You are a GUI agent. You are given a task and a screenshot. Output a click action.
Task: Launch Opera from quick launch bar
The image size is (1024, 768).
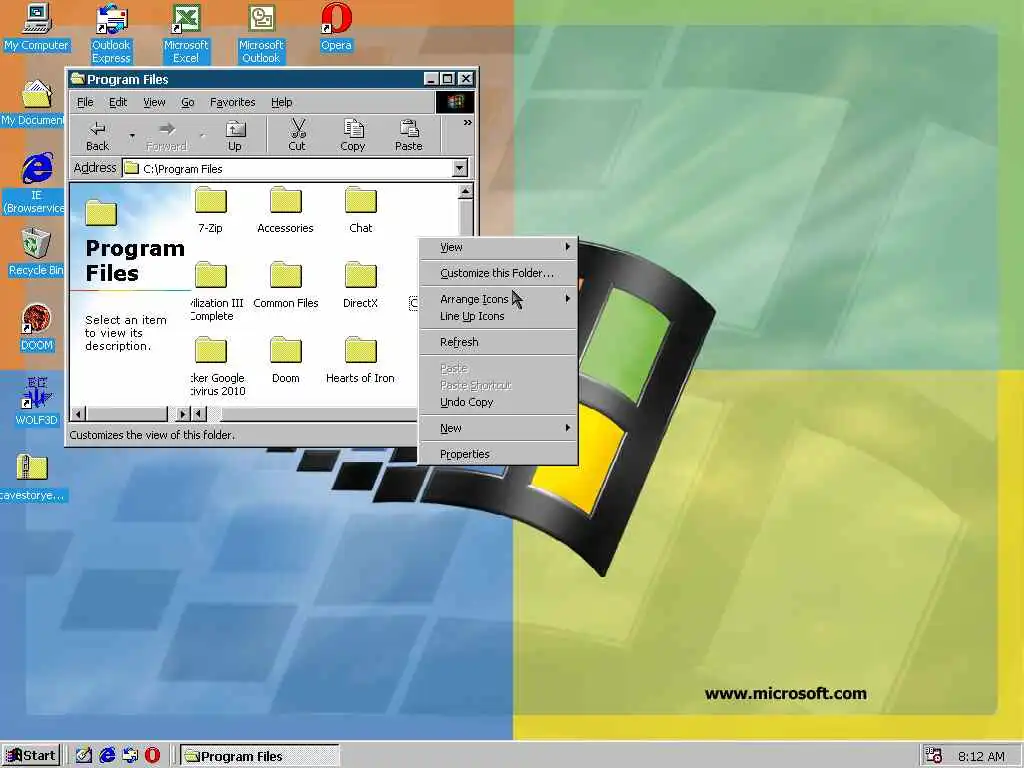point(152,756)
